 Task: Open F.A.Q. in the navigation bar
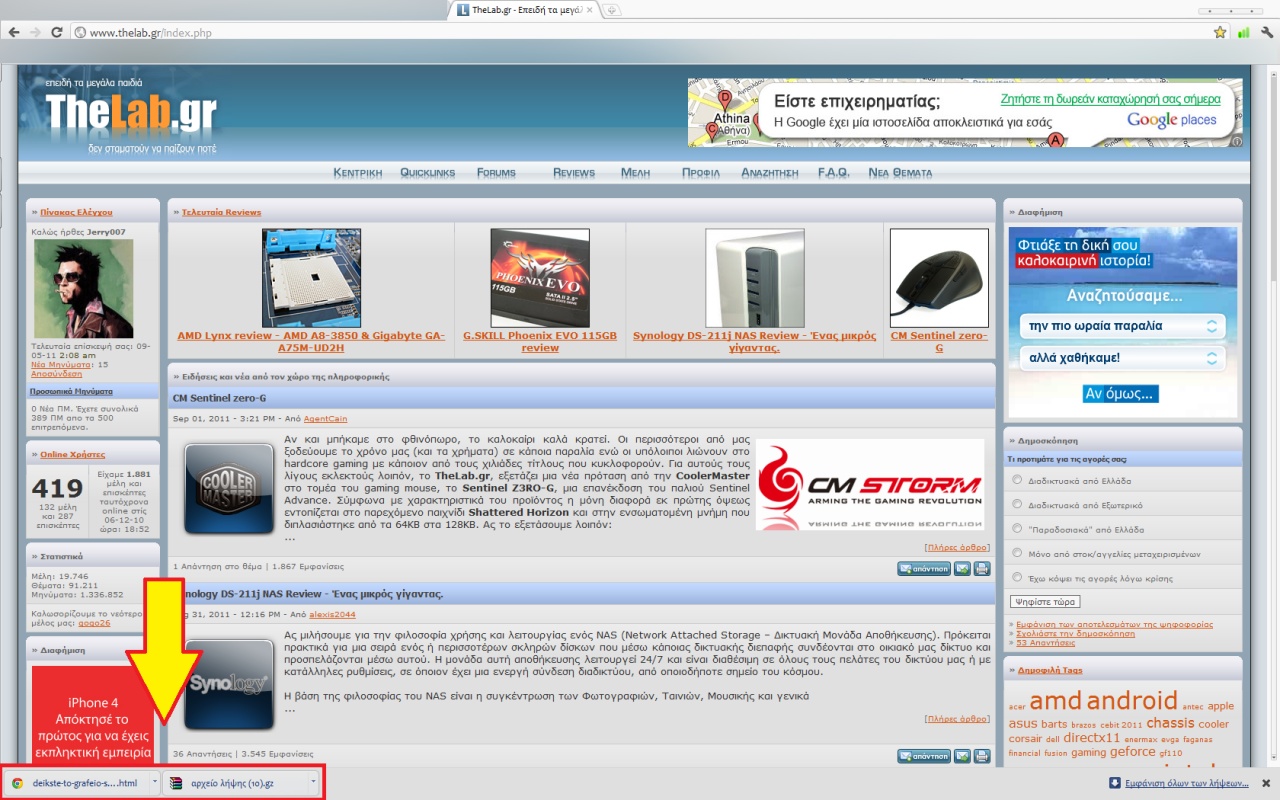(834, 172)
